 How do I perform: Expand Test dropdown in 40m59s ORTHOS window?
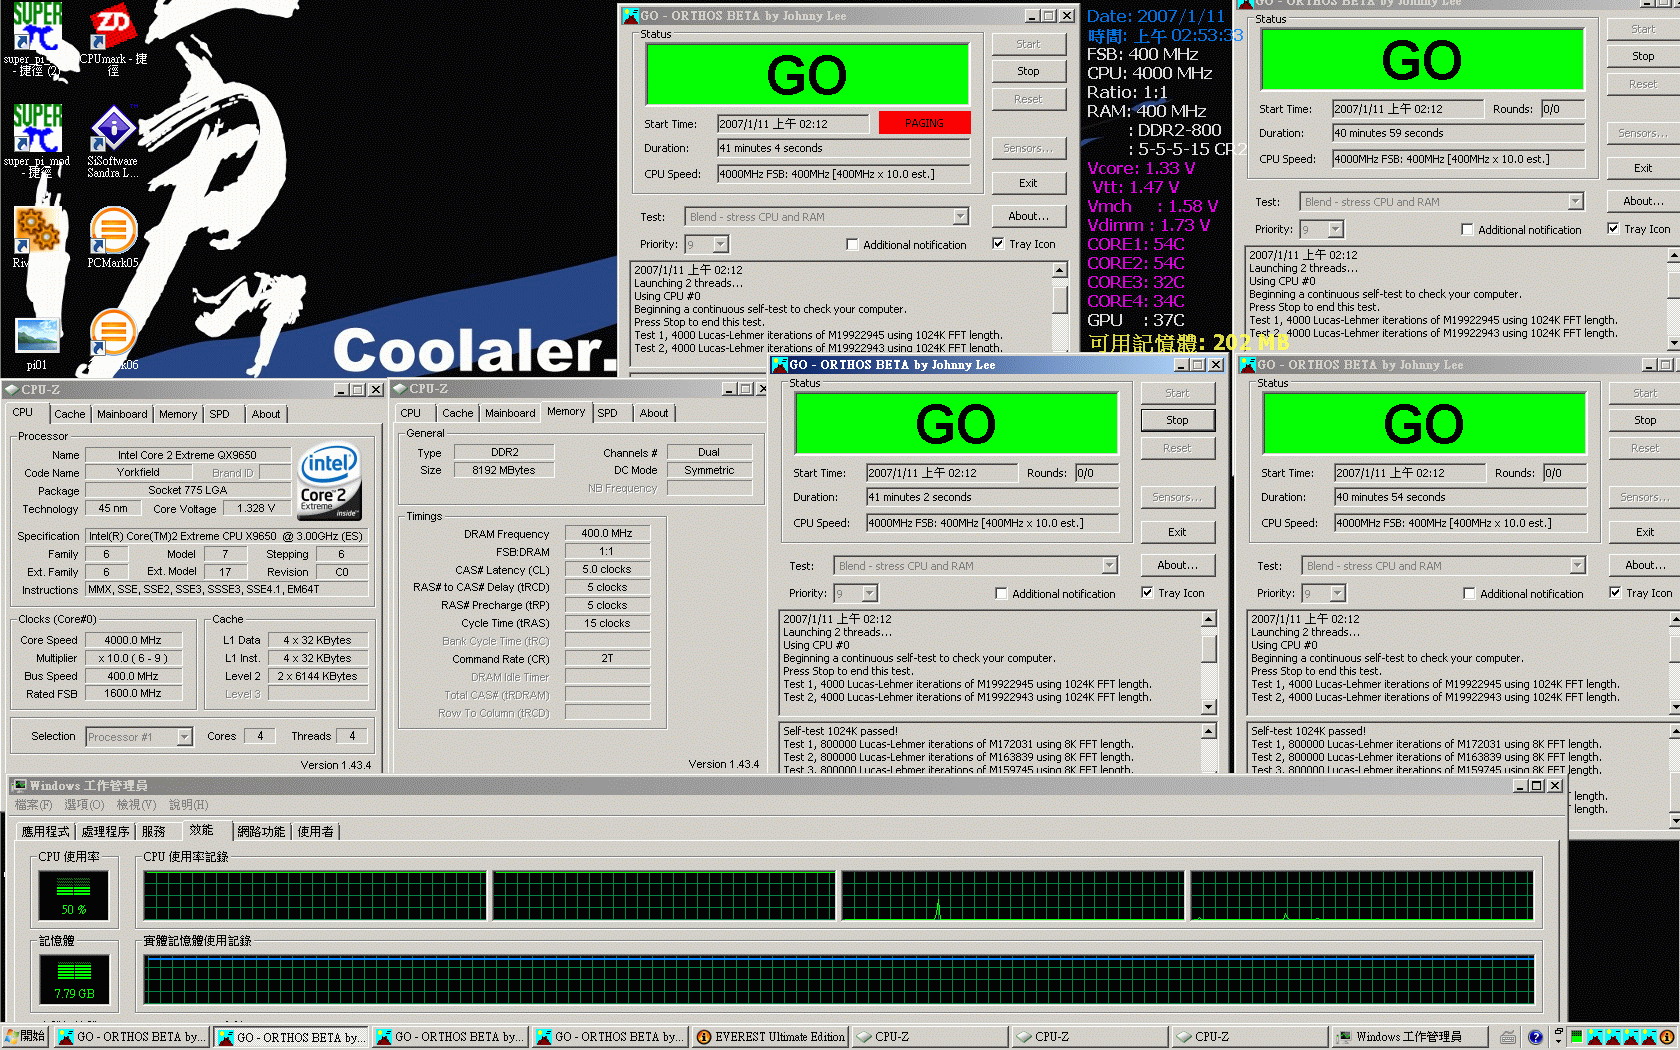point(1575,202)
